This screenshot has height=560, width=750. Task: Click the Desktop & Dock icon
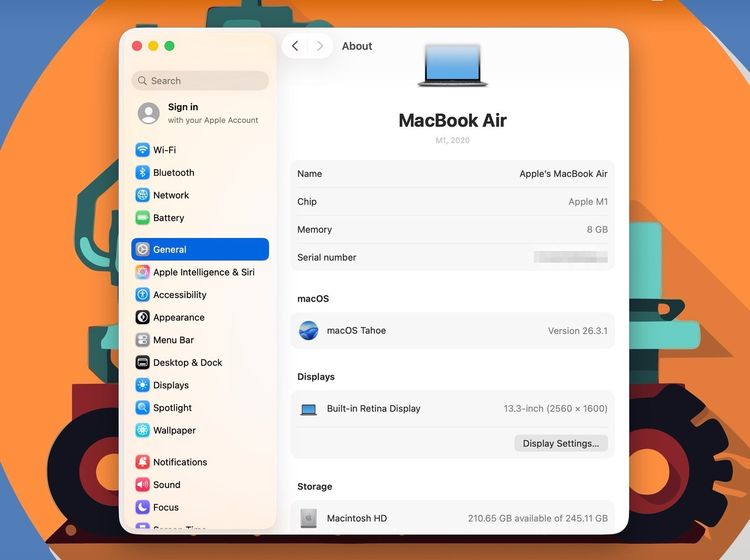tap(143, 362)
